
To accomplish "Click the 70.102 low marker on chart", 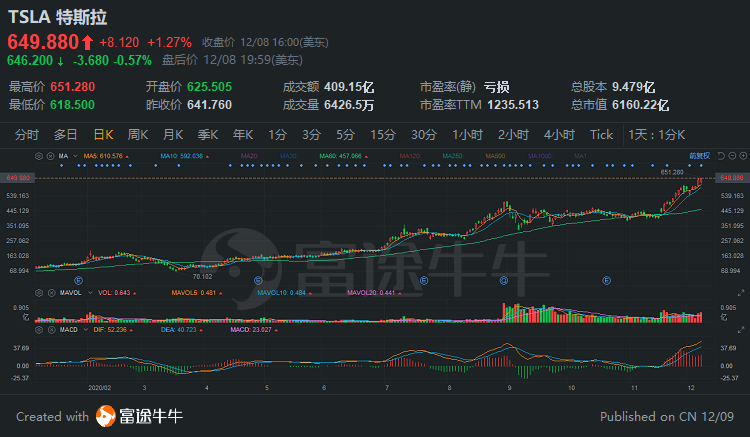I will (x=202, y=277).
